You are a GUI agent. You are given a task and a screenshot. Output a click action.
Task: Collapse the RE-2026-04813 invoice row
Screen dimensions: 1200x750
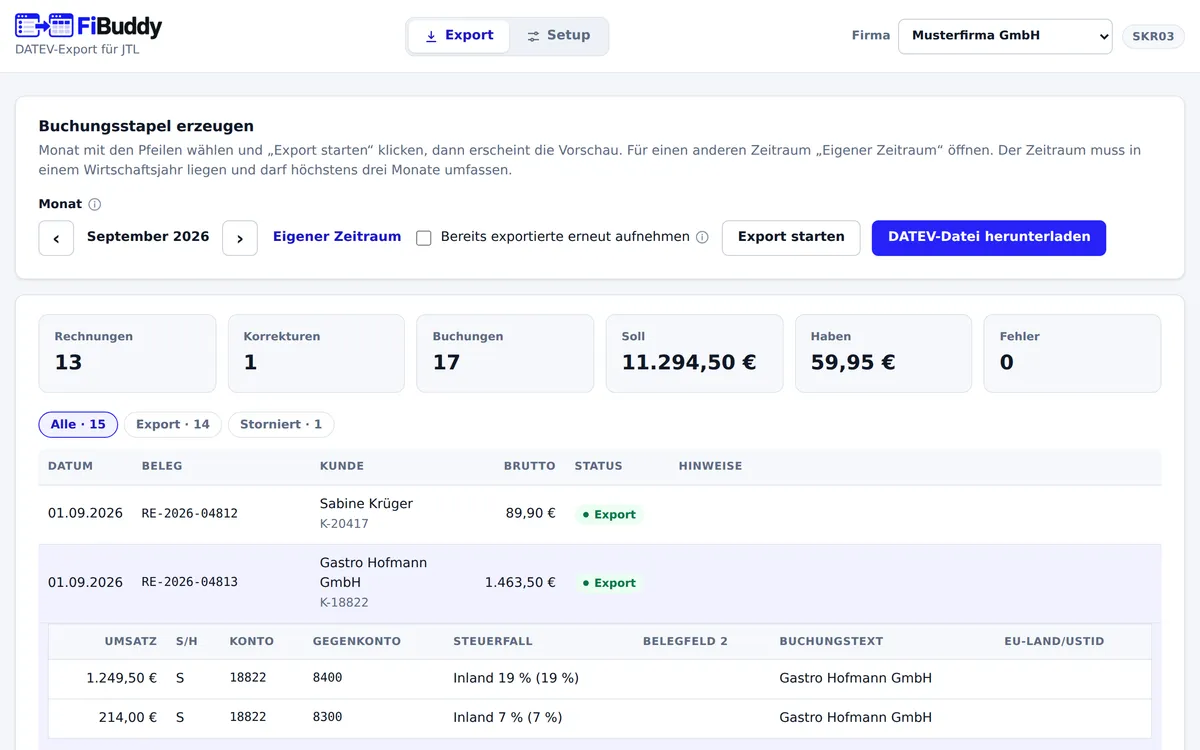[600, 583]
